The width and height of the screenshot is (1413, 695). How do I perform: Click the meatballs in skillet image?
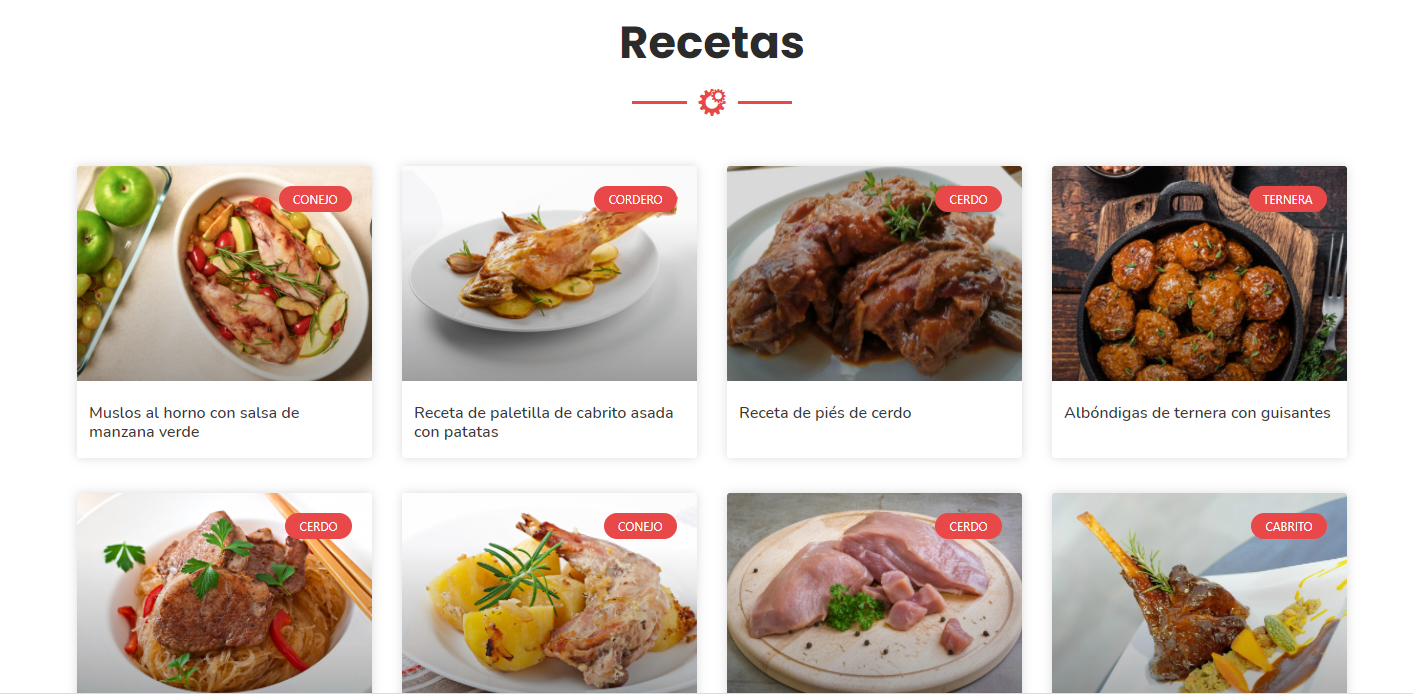point(1199,273)
